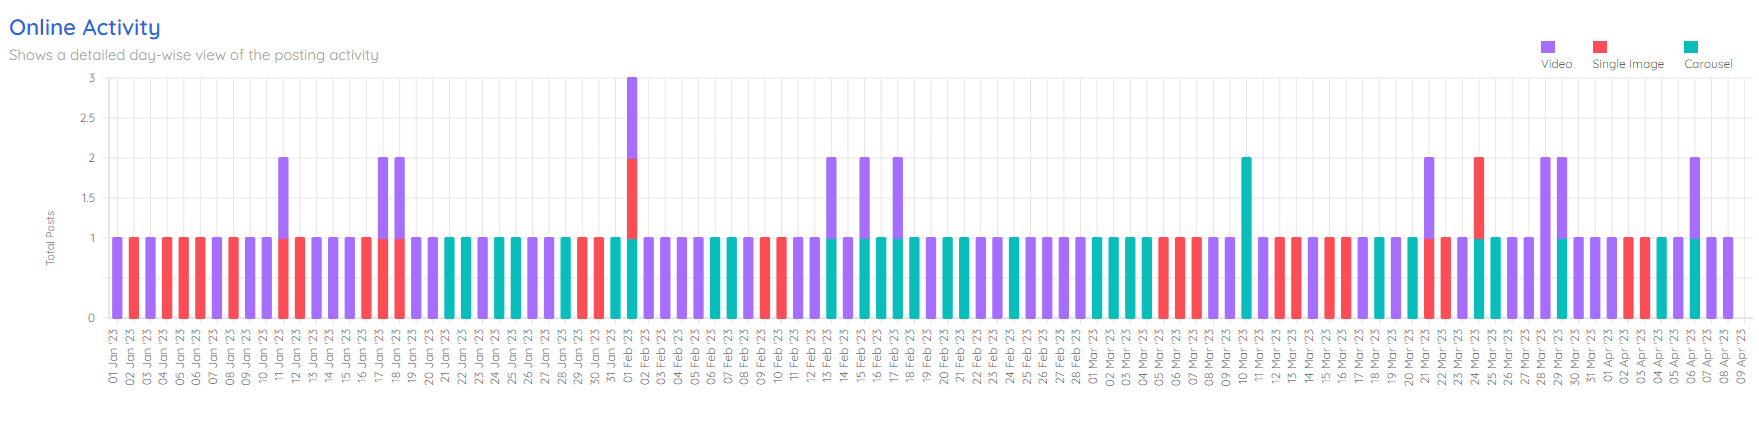1759x428 pixels.
Task: Select the purple top segment of the 06 Apr bar
Action: (x=1695, y=198)
